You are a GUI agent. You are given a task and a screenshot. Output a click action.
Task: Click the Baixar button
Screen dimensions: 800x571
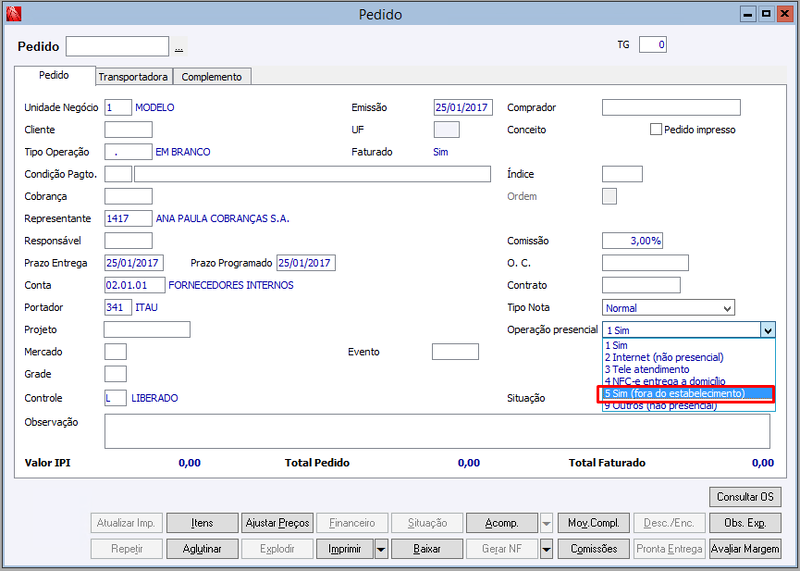[x=427, y=549]
